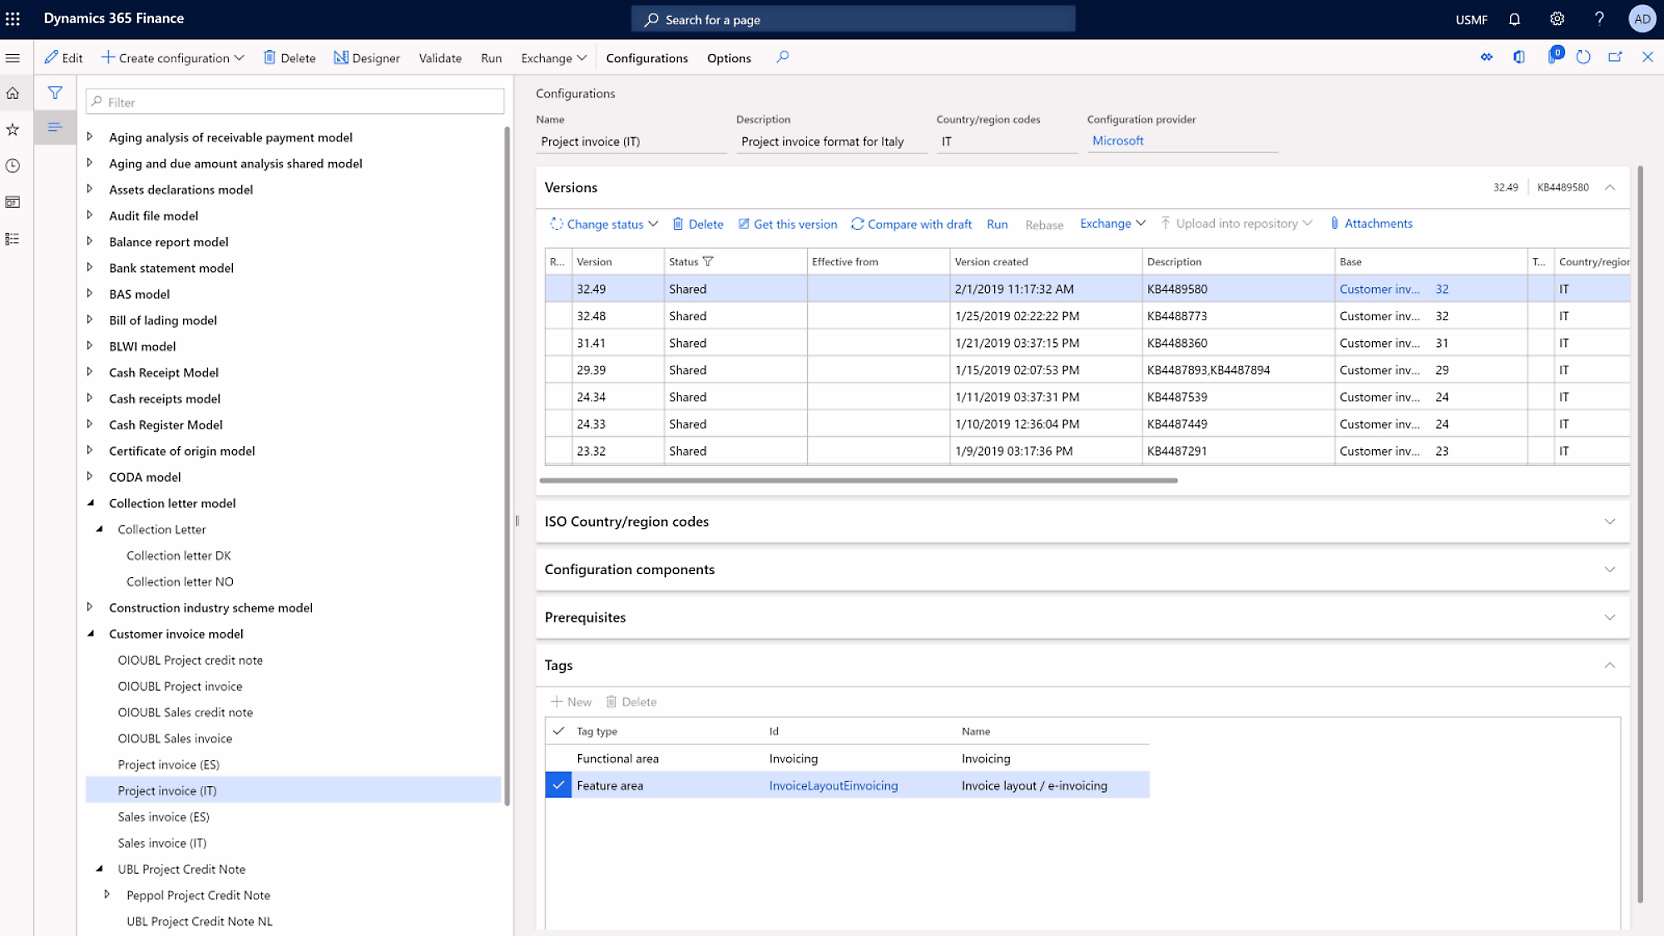The width and height of the screenshot is (1664, 936).
Task: Click the notifications bell icon
Action: click(x=1514, y=19)
